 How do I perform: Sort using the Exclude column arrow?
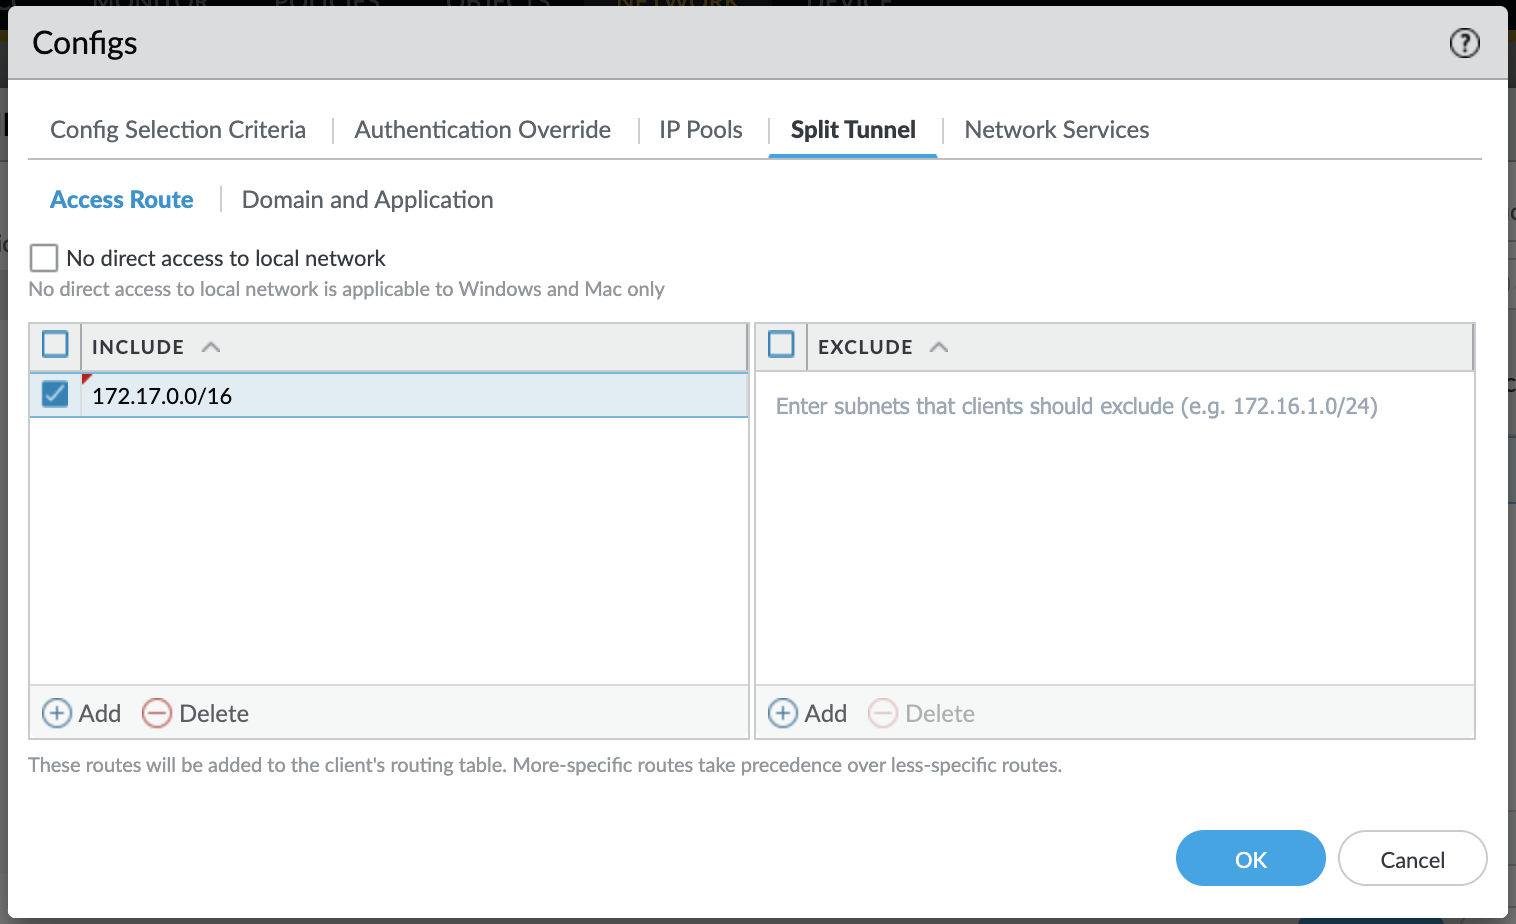939,347
